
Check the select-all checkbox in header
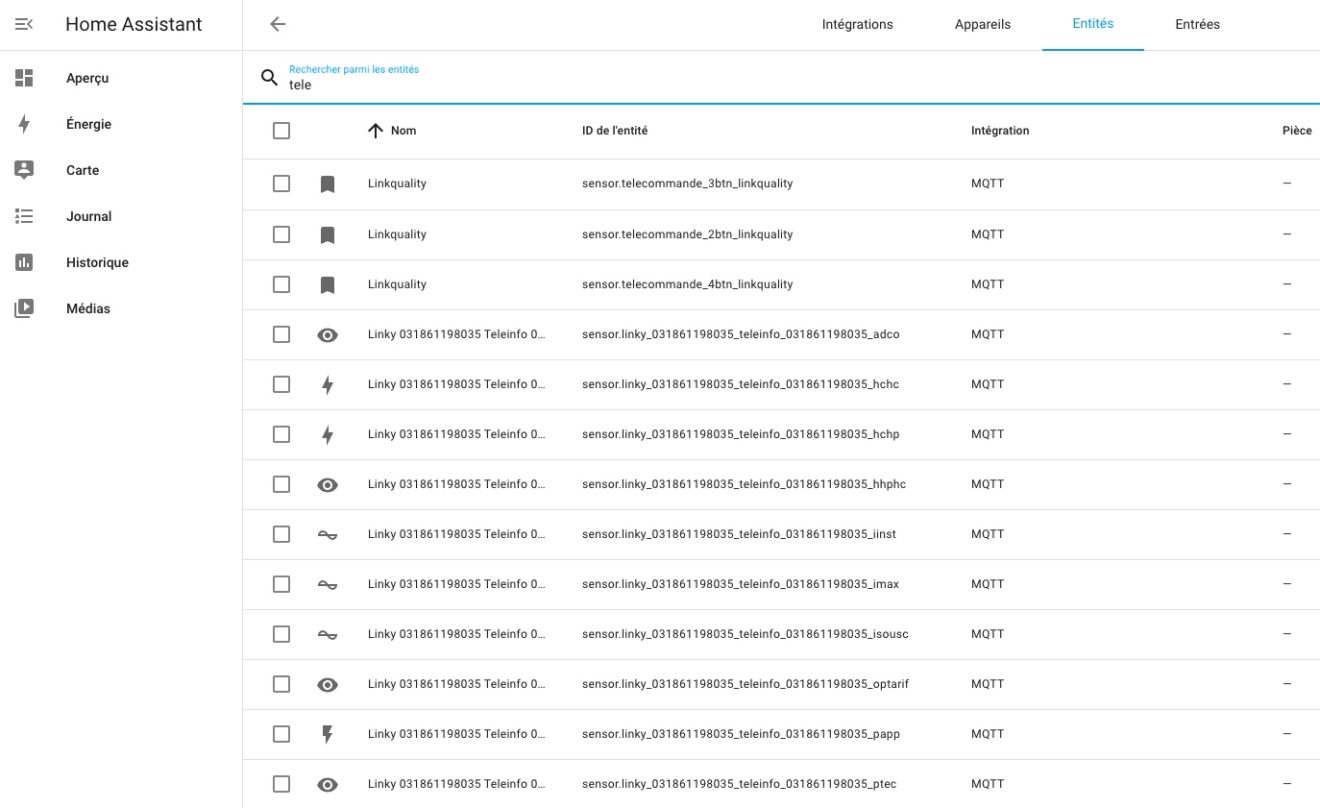point(281,130)
